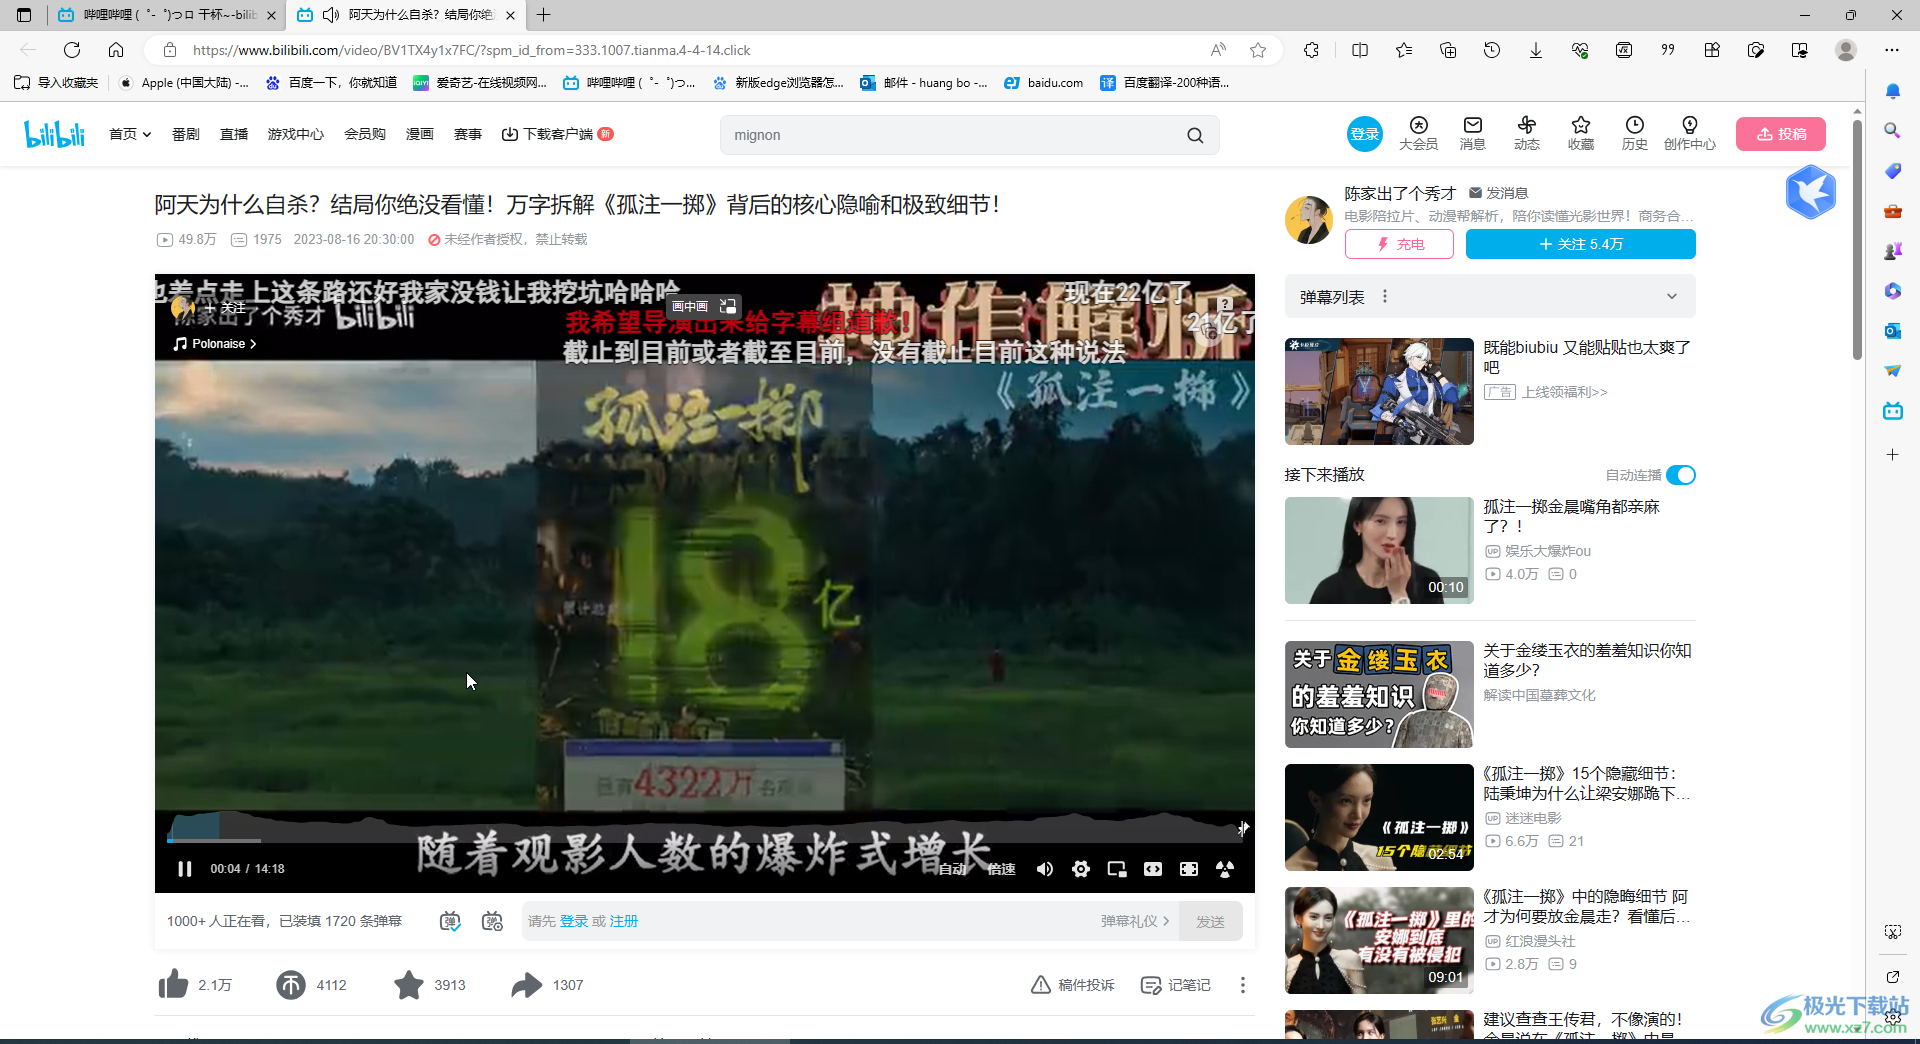Open the 倍速 playback speed menu
The height and width of the screenshot is (1044, 1920).
click(1000, 869)
